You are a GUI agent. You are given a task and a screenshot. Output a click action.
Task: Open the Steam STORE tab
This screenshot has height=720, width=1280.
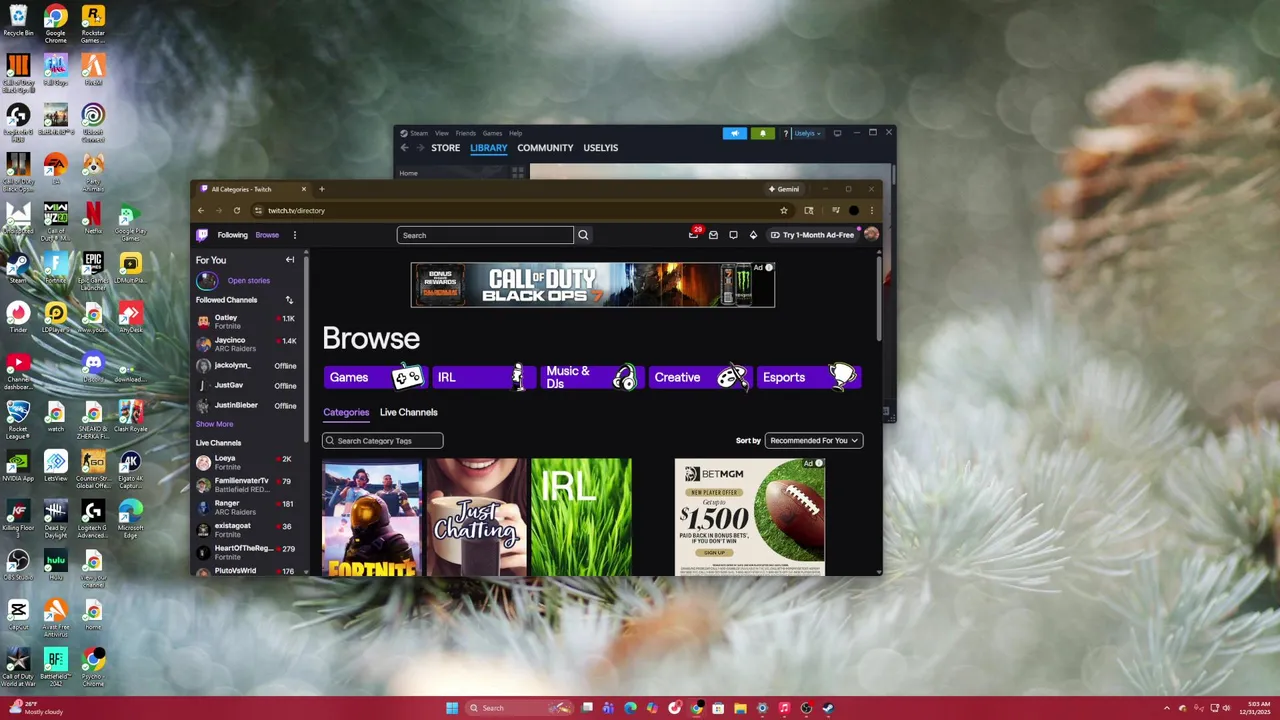(x=446, y=148)
